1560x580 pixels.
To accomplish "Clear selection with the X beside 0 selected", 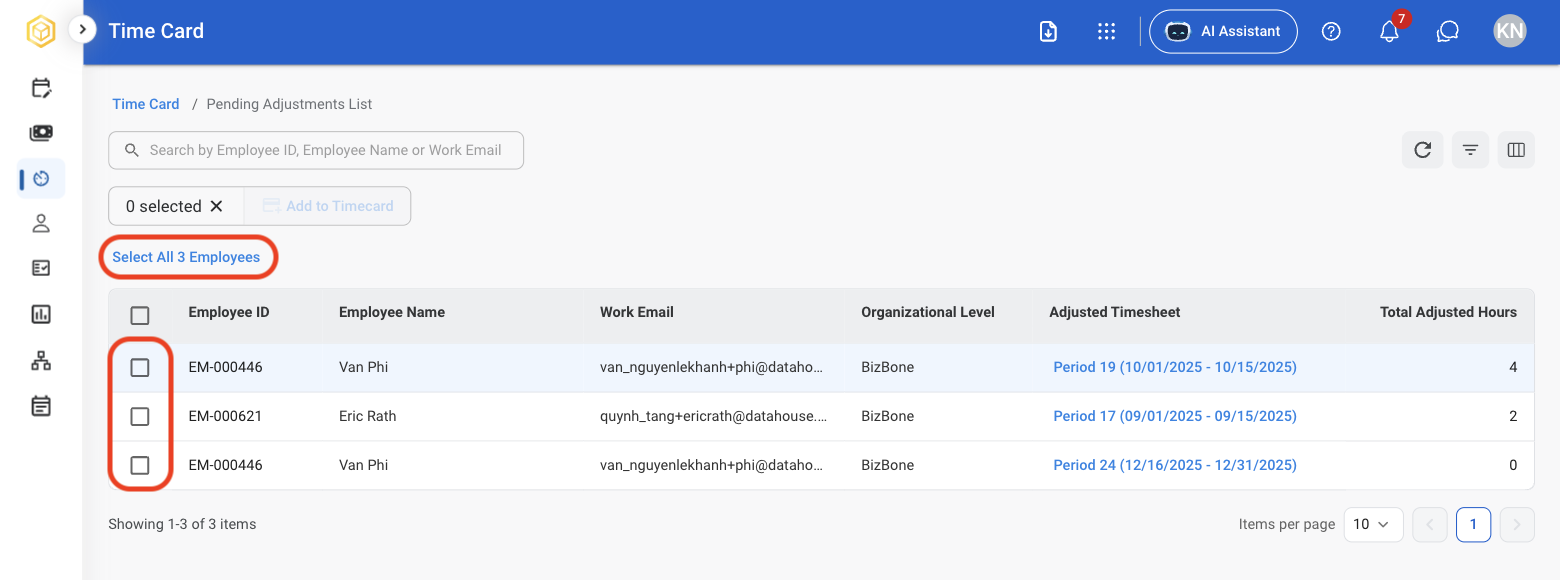I will [216, 206].
